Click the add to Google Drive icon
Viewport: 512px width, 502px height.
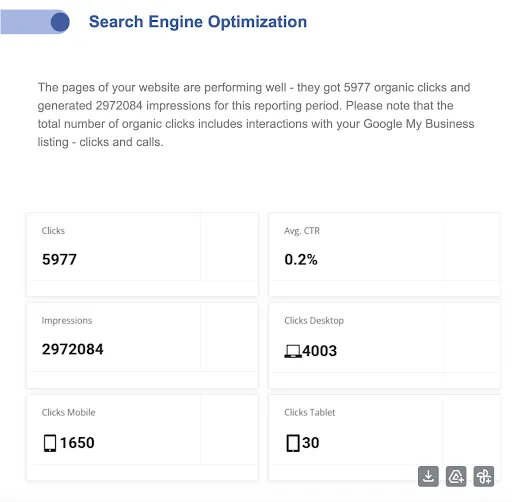pos(456,476)
